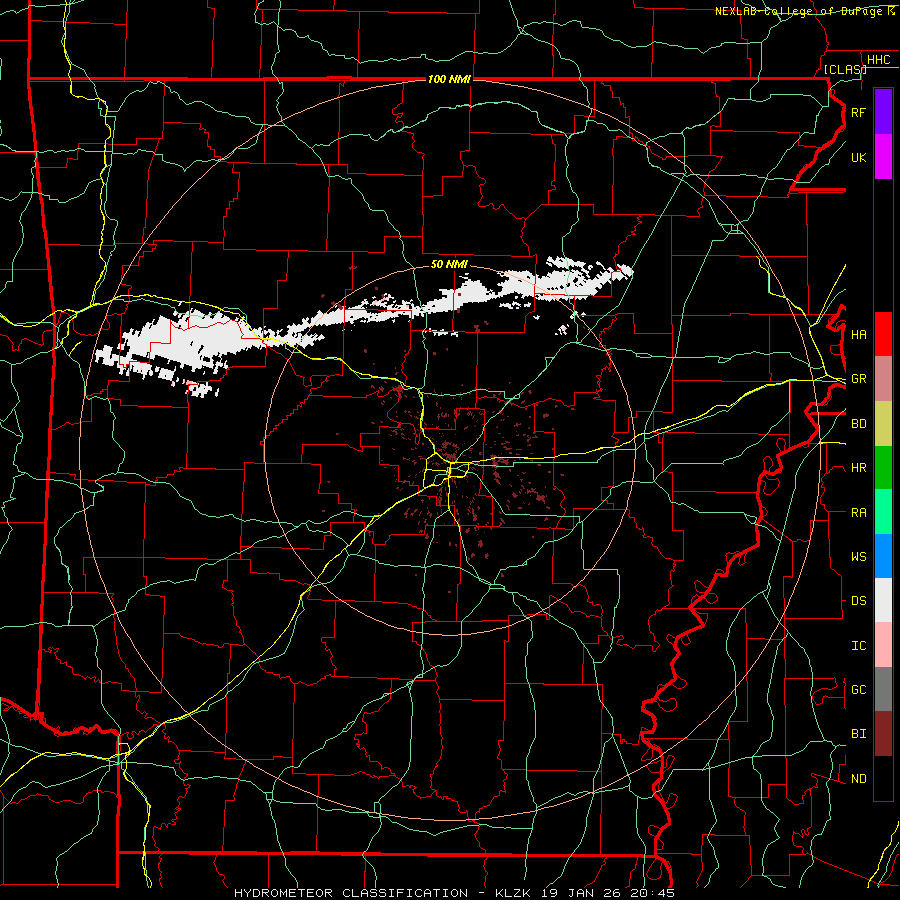900x900 pixels.
Task: Select the WS legend label
Action: pyautogui.click(x=858, y=556)
